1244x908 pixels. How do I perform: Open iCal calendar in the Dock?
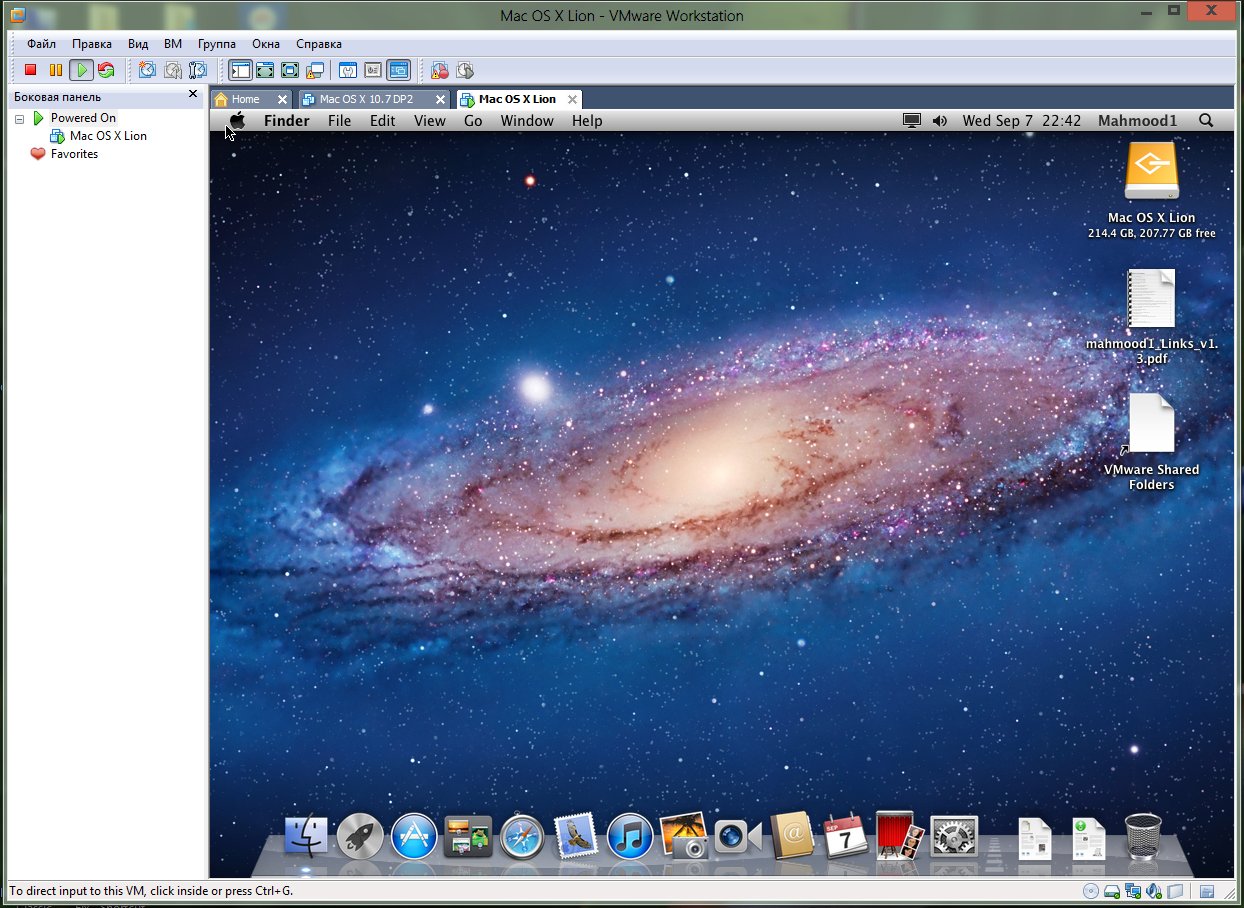click(x=846, y=836)
